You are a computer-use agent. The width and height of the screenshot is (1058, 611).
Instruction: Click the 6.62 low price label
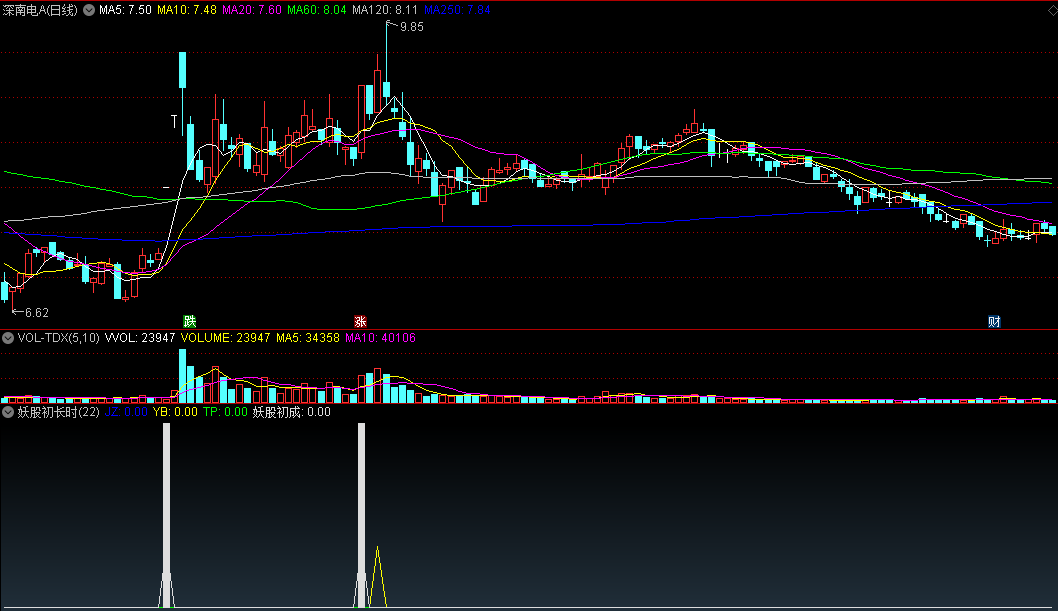(x=36, y=313)
